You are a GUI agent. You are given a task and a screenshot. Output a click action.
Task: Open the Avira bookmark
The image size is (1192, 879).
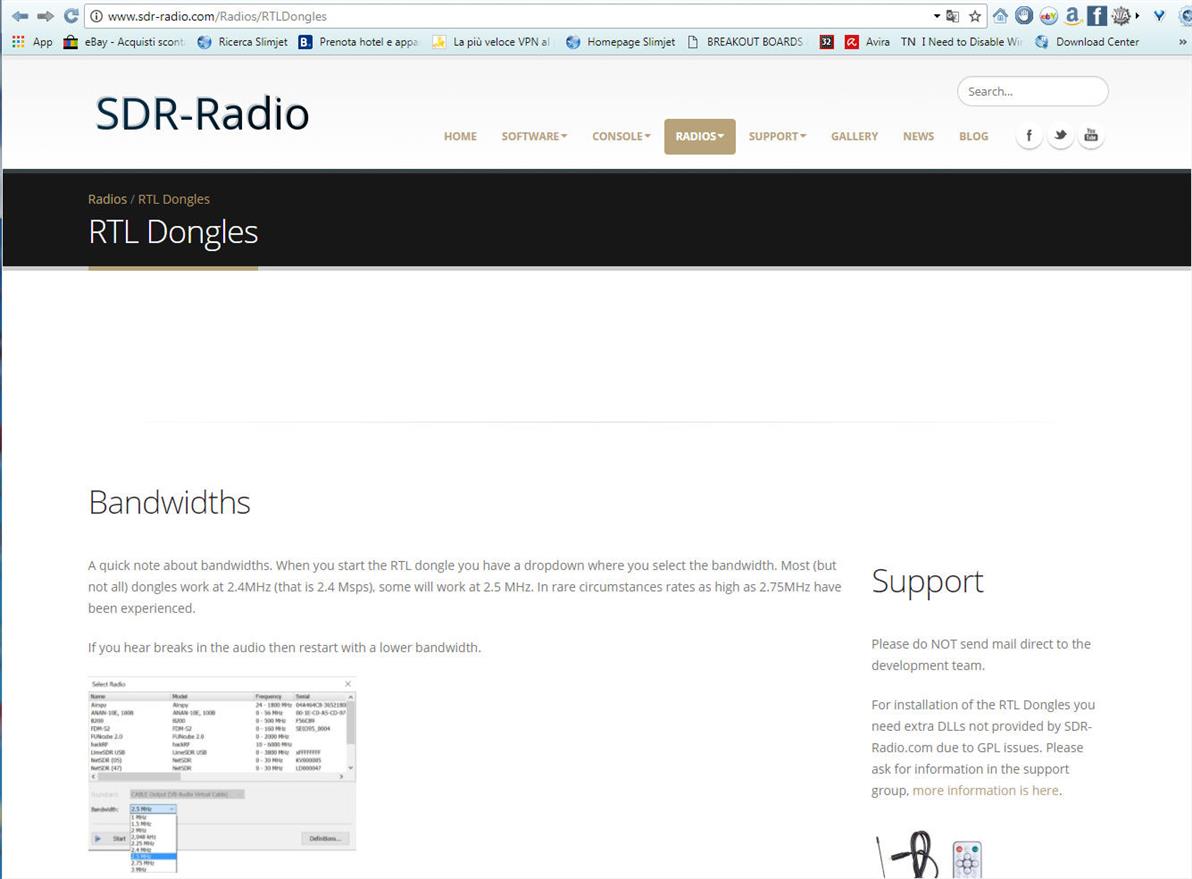(x=867, y=42)
